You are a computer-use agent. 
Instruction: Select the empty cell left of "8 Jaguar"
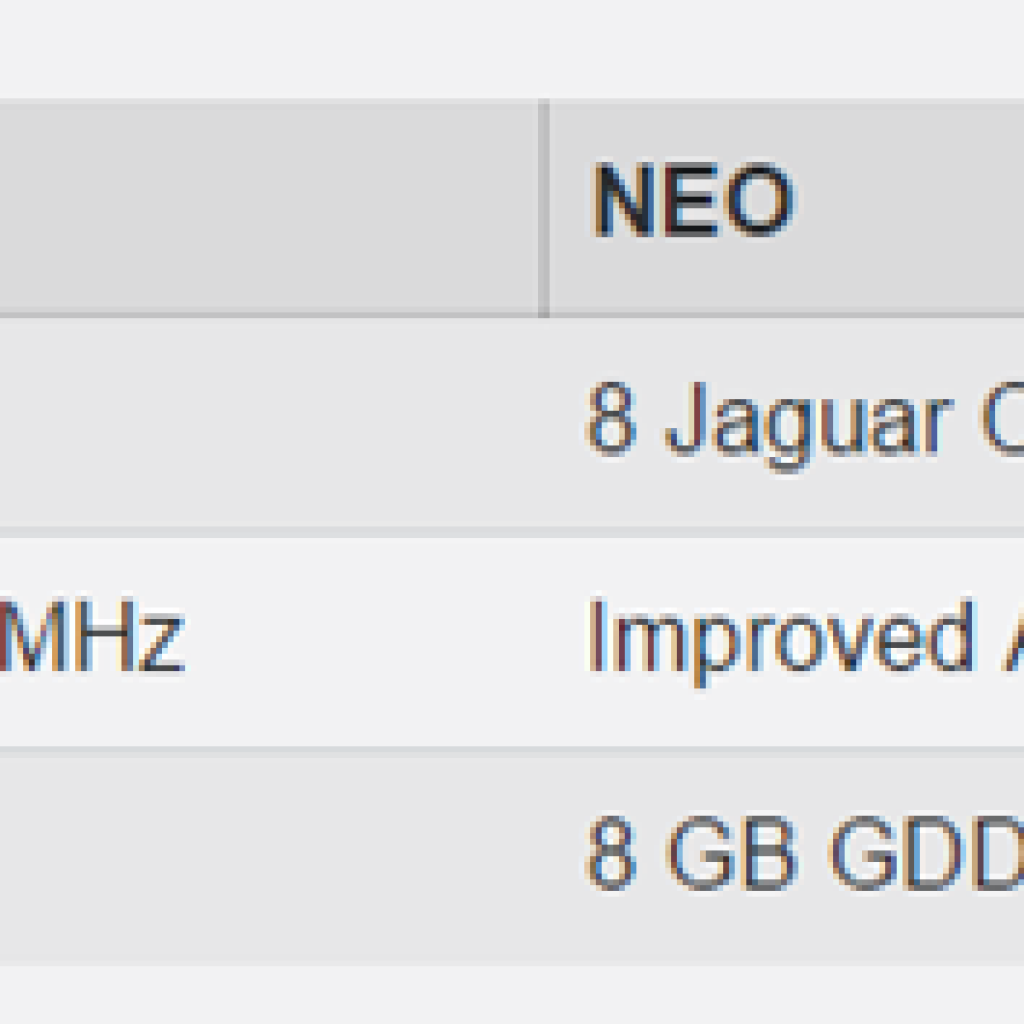point(270,422)
